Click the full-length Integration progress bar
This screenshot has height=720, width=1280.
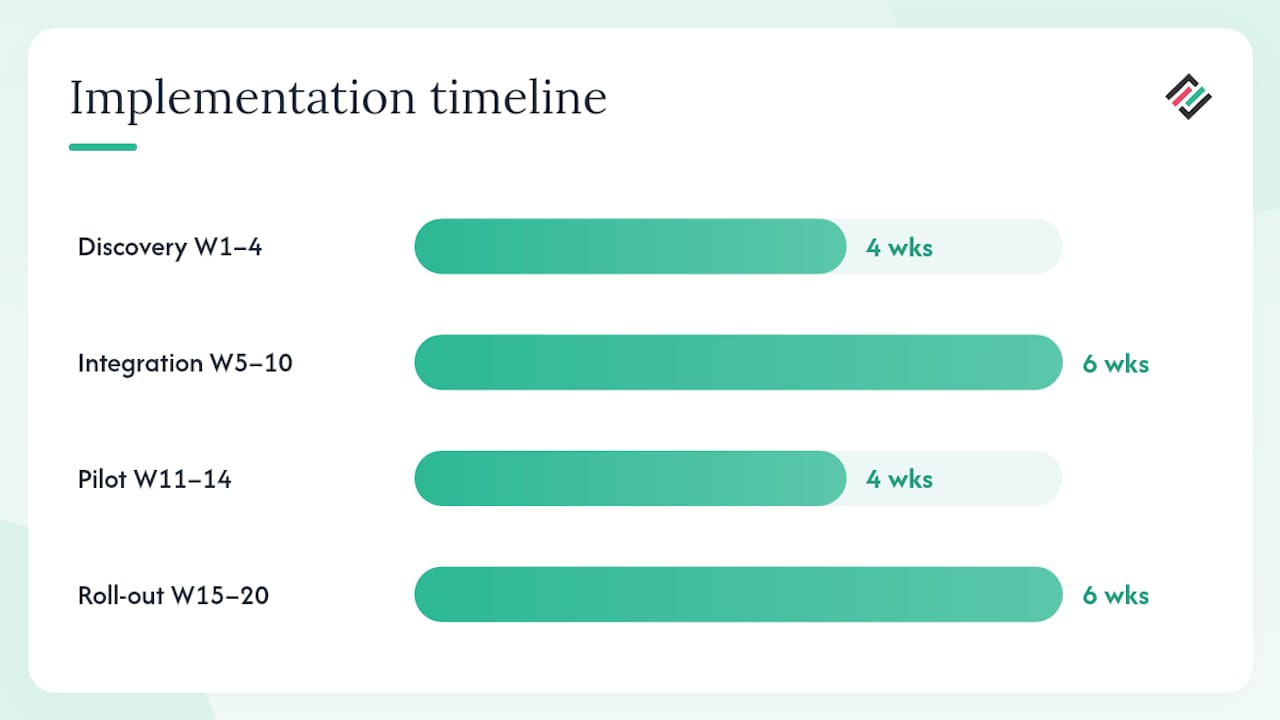click(738, 362)
